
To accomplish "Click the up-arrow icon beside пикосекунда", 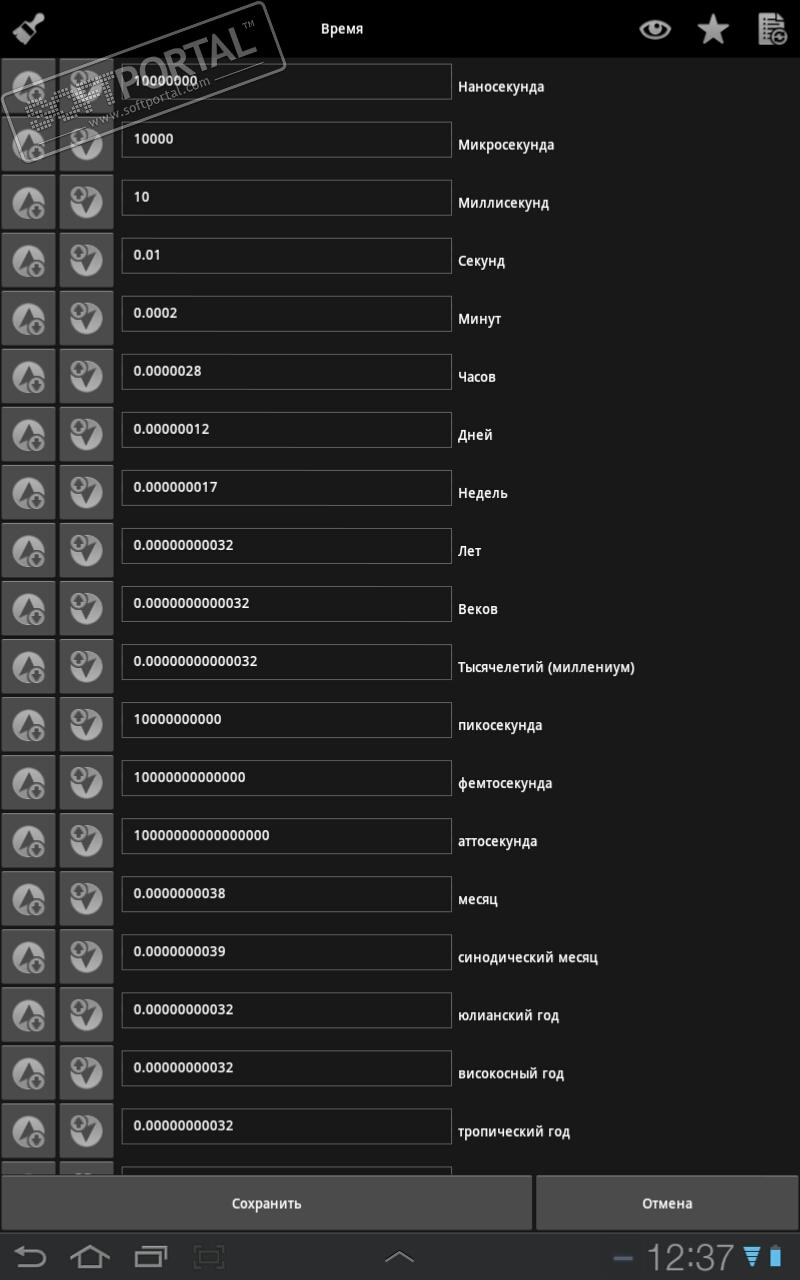I will pyautogui.click(x=28, y=725).
